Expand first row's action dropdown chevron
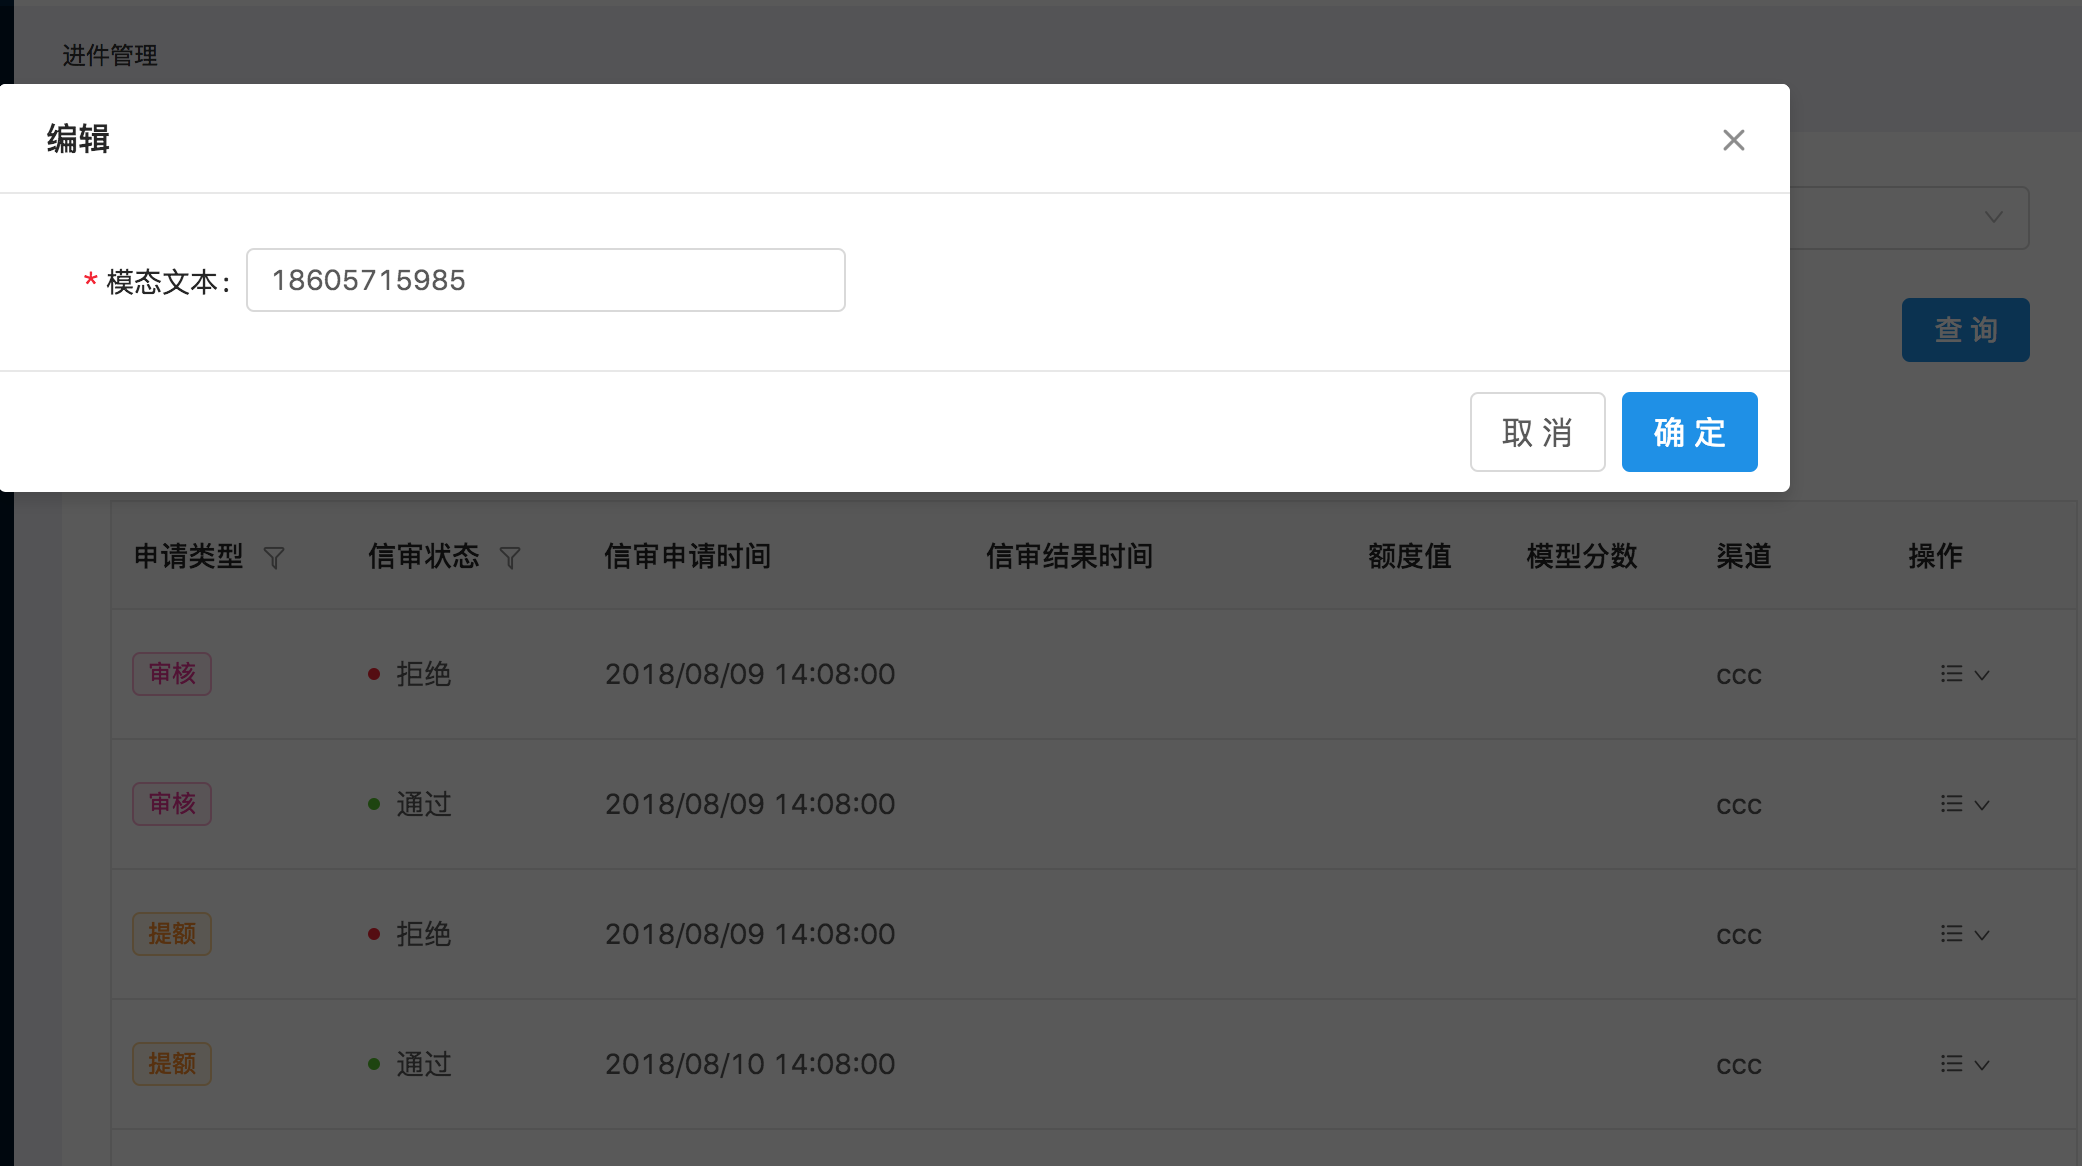Viewport: 2082px width, 1166px height. coord(1982,675)
